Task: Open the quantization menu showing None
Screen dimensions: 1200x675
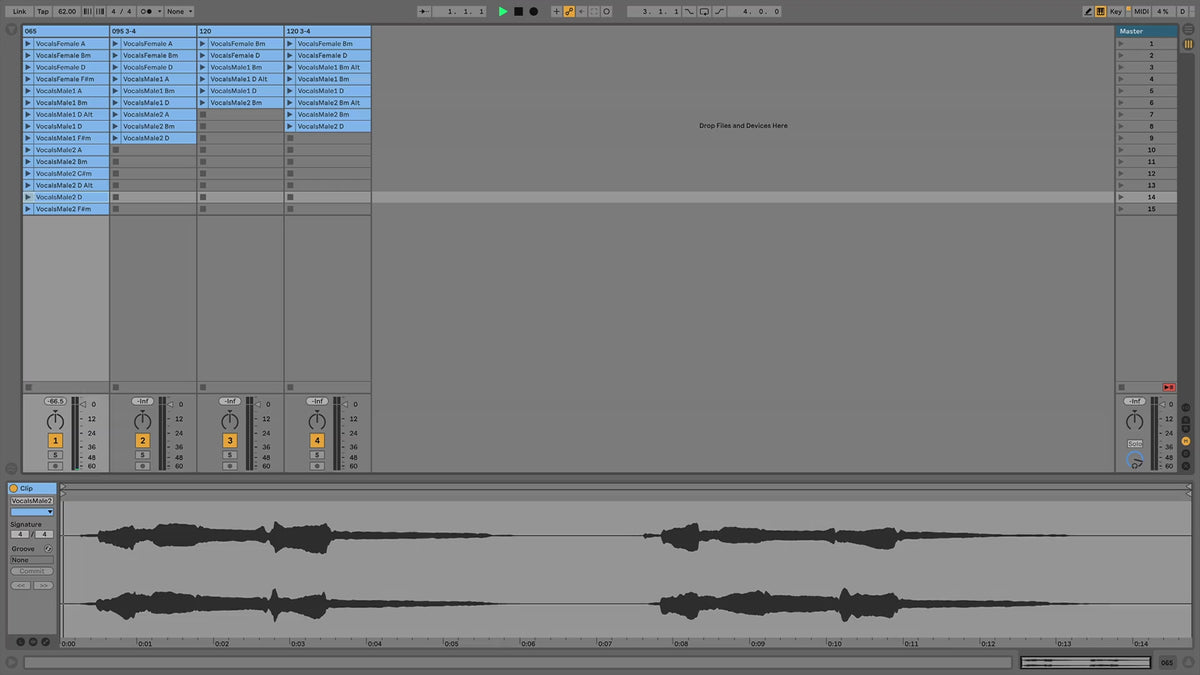Action: 181,11
